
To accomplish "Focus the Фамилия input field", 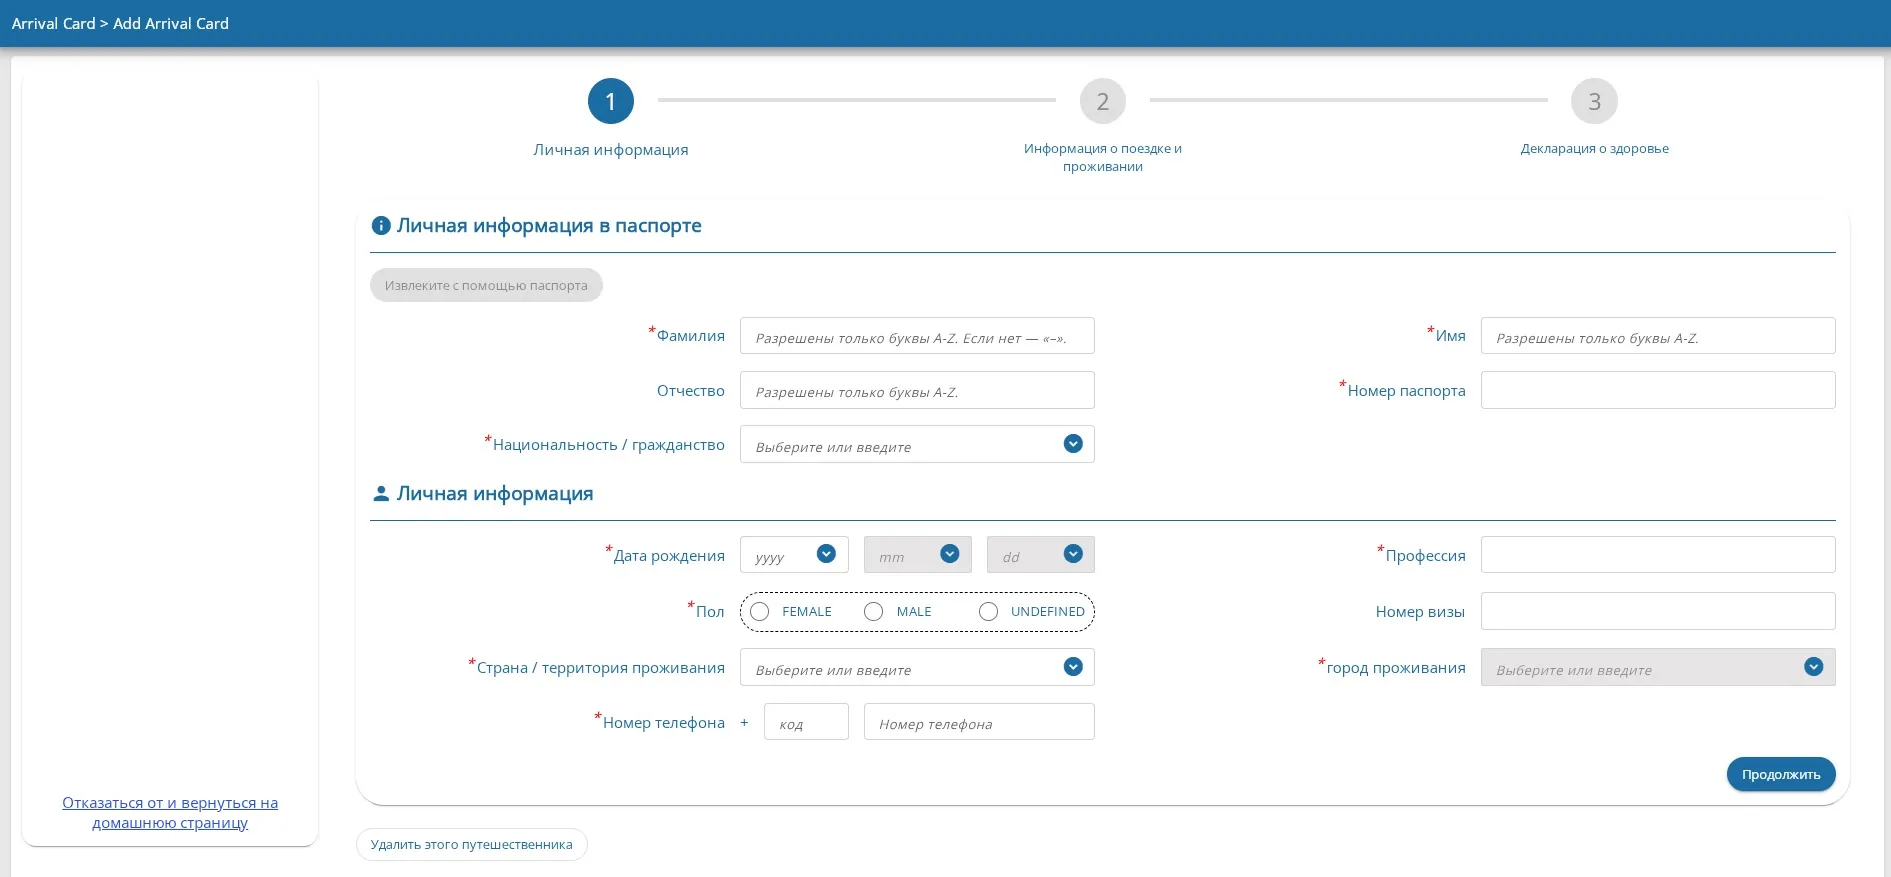I will [x=916, y=336].
